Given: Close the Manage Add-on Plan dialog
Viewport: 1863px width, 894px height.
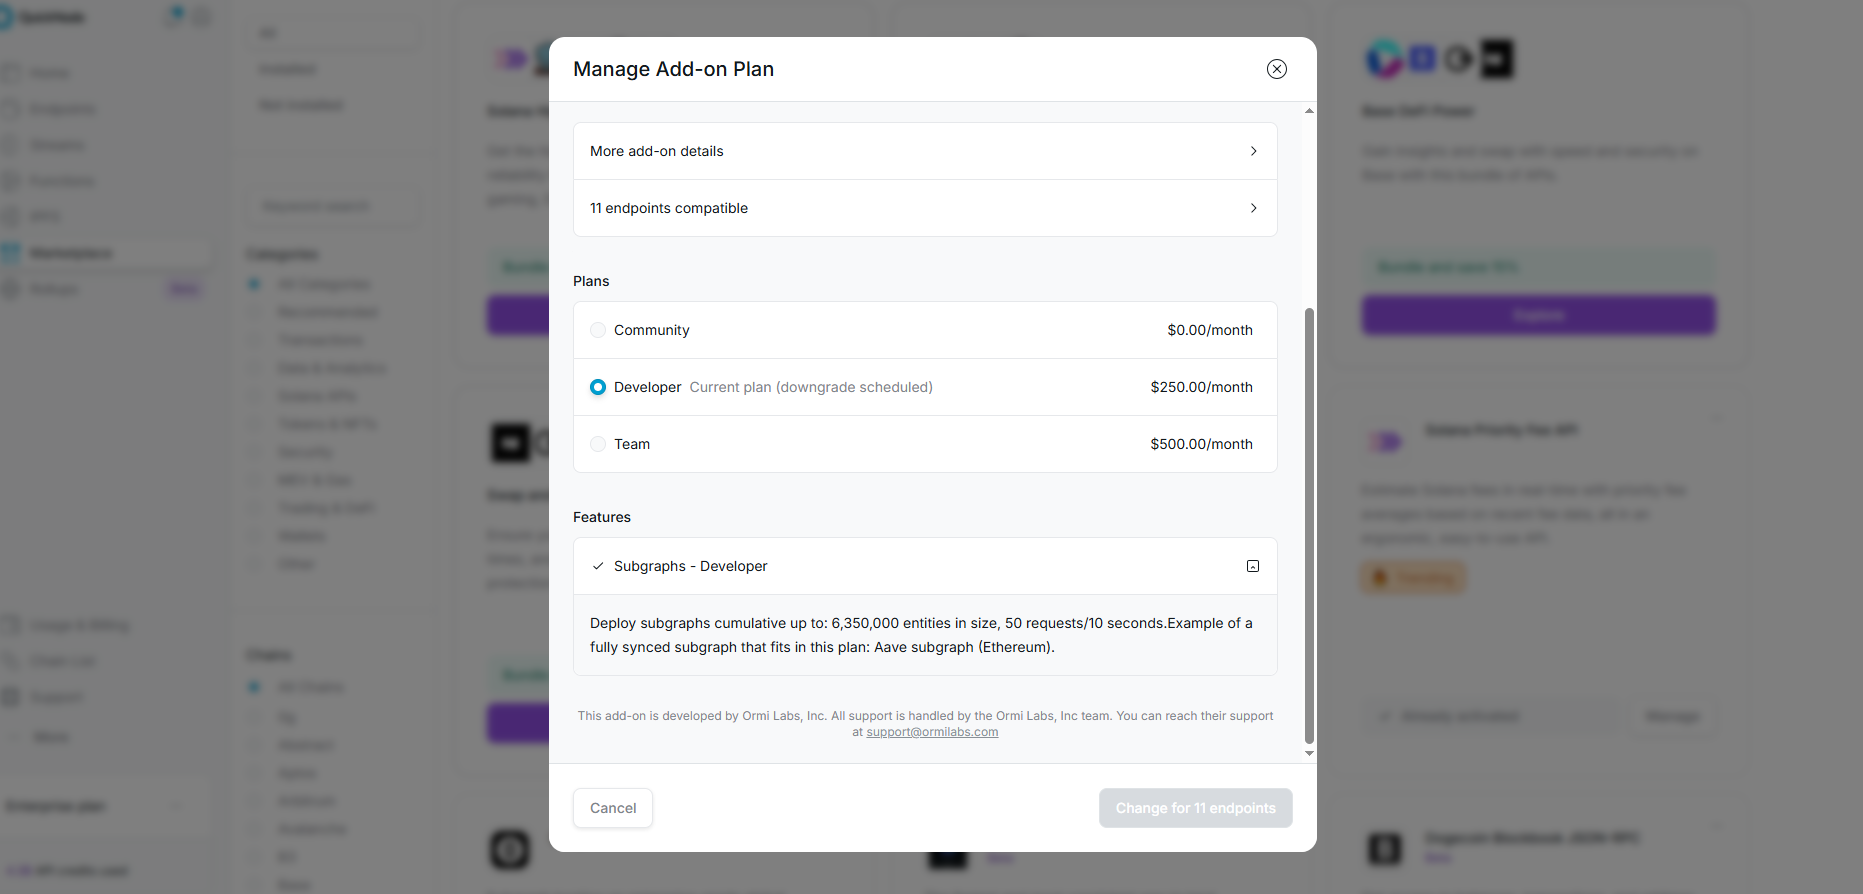Looking at the screenshot, I should click(1276, 69).
